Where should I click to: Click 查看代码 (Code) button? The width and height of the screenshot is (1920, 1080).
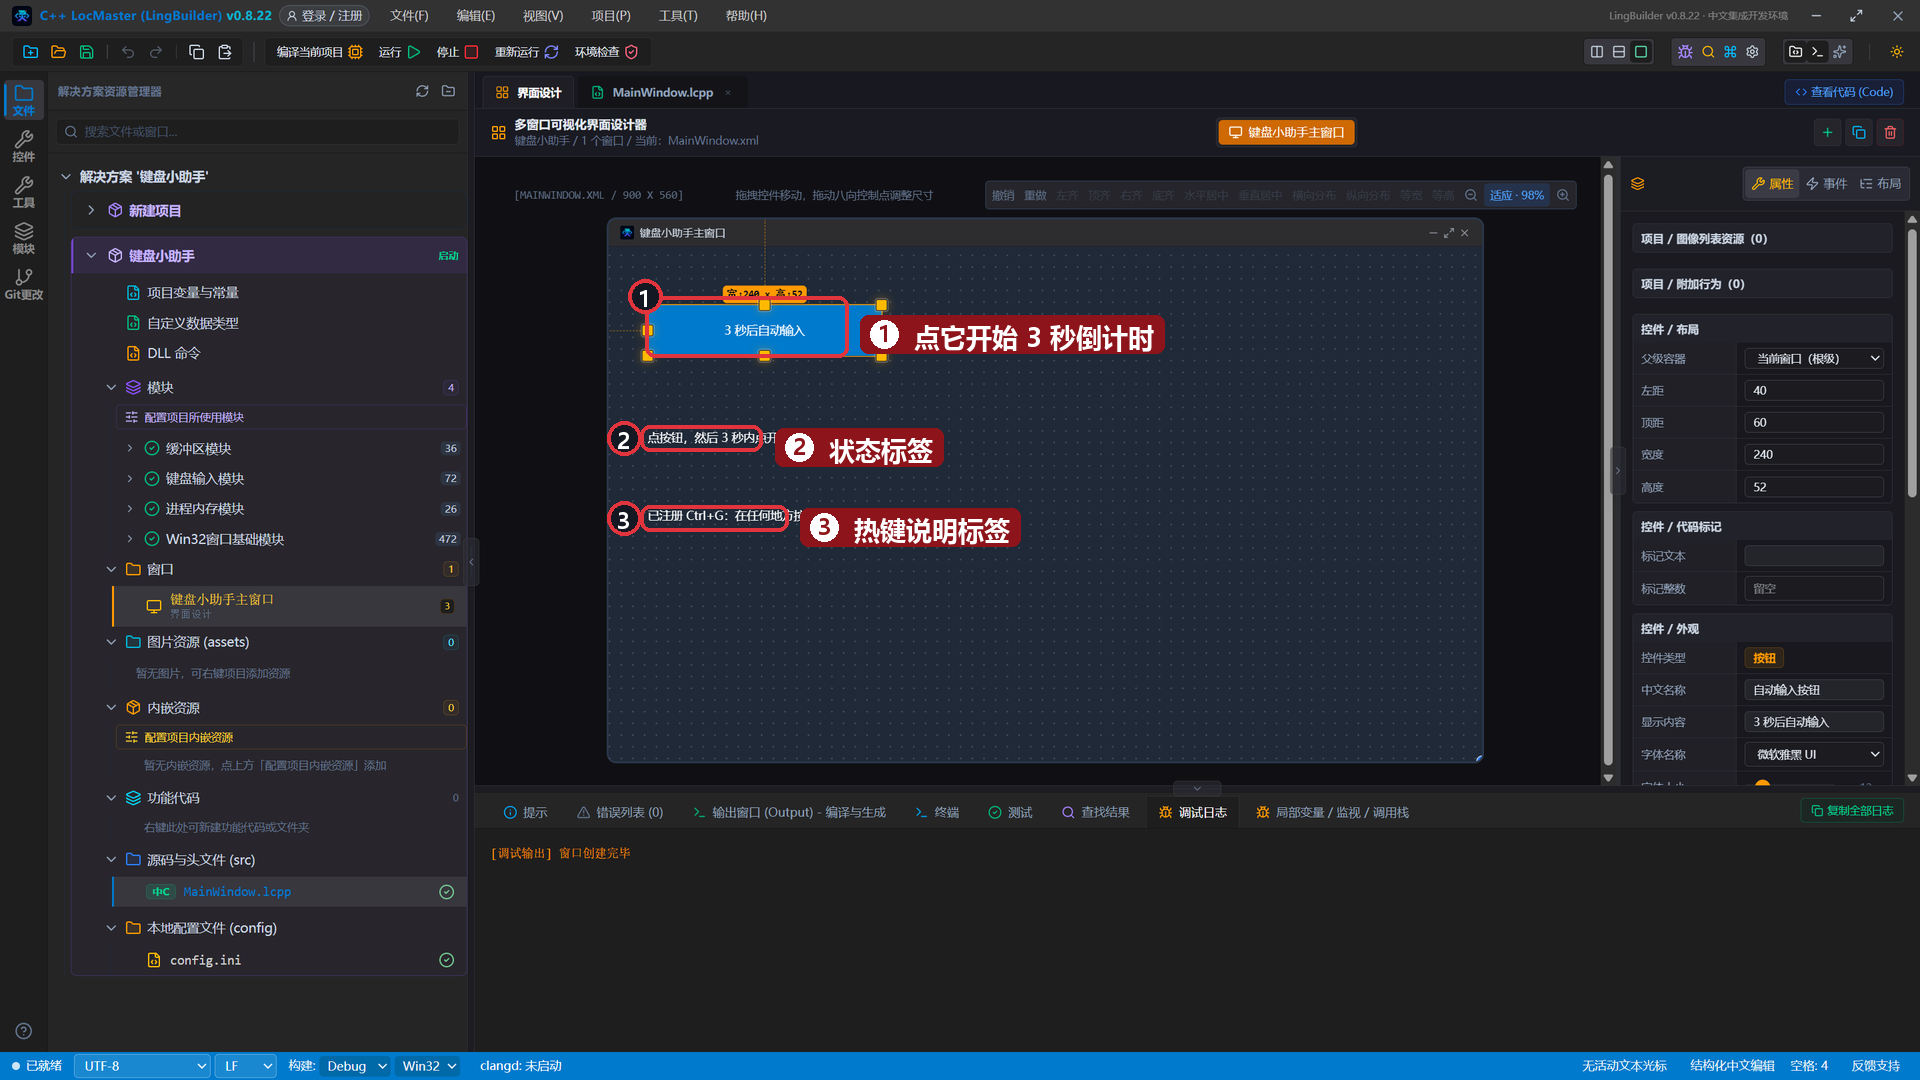[1844, 92]
